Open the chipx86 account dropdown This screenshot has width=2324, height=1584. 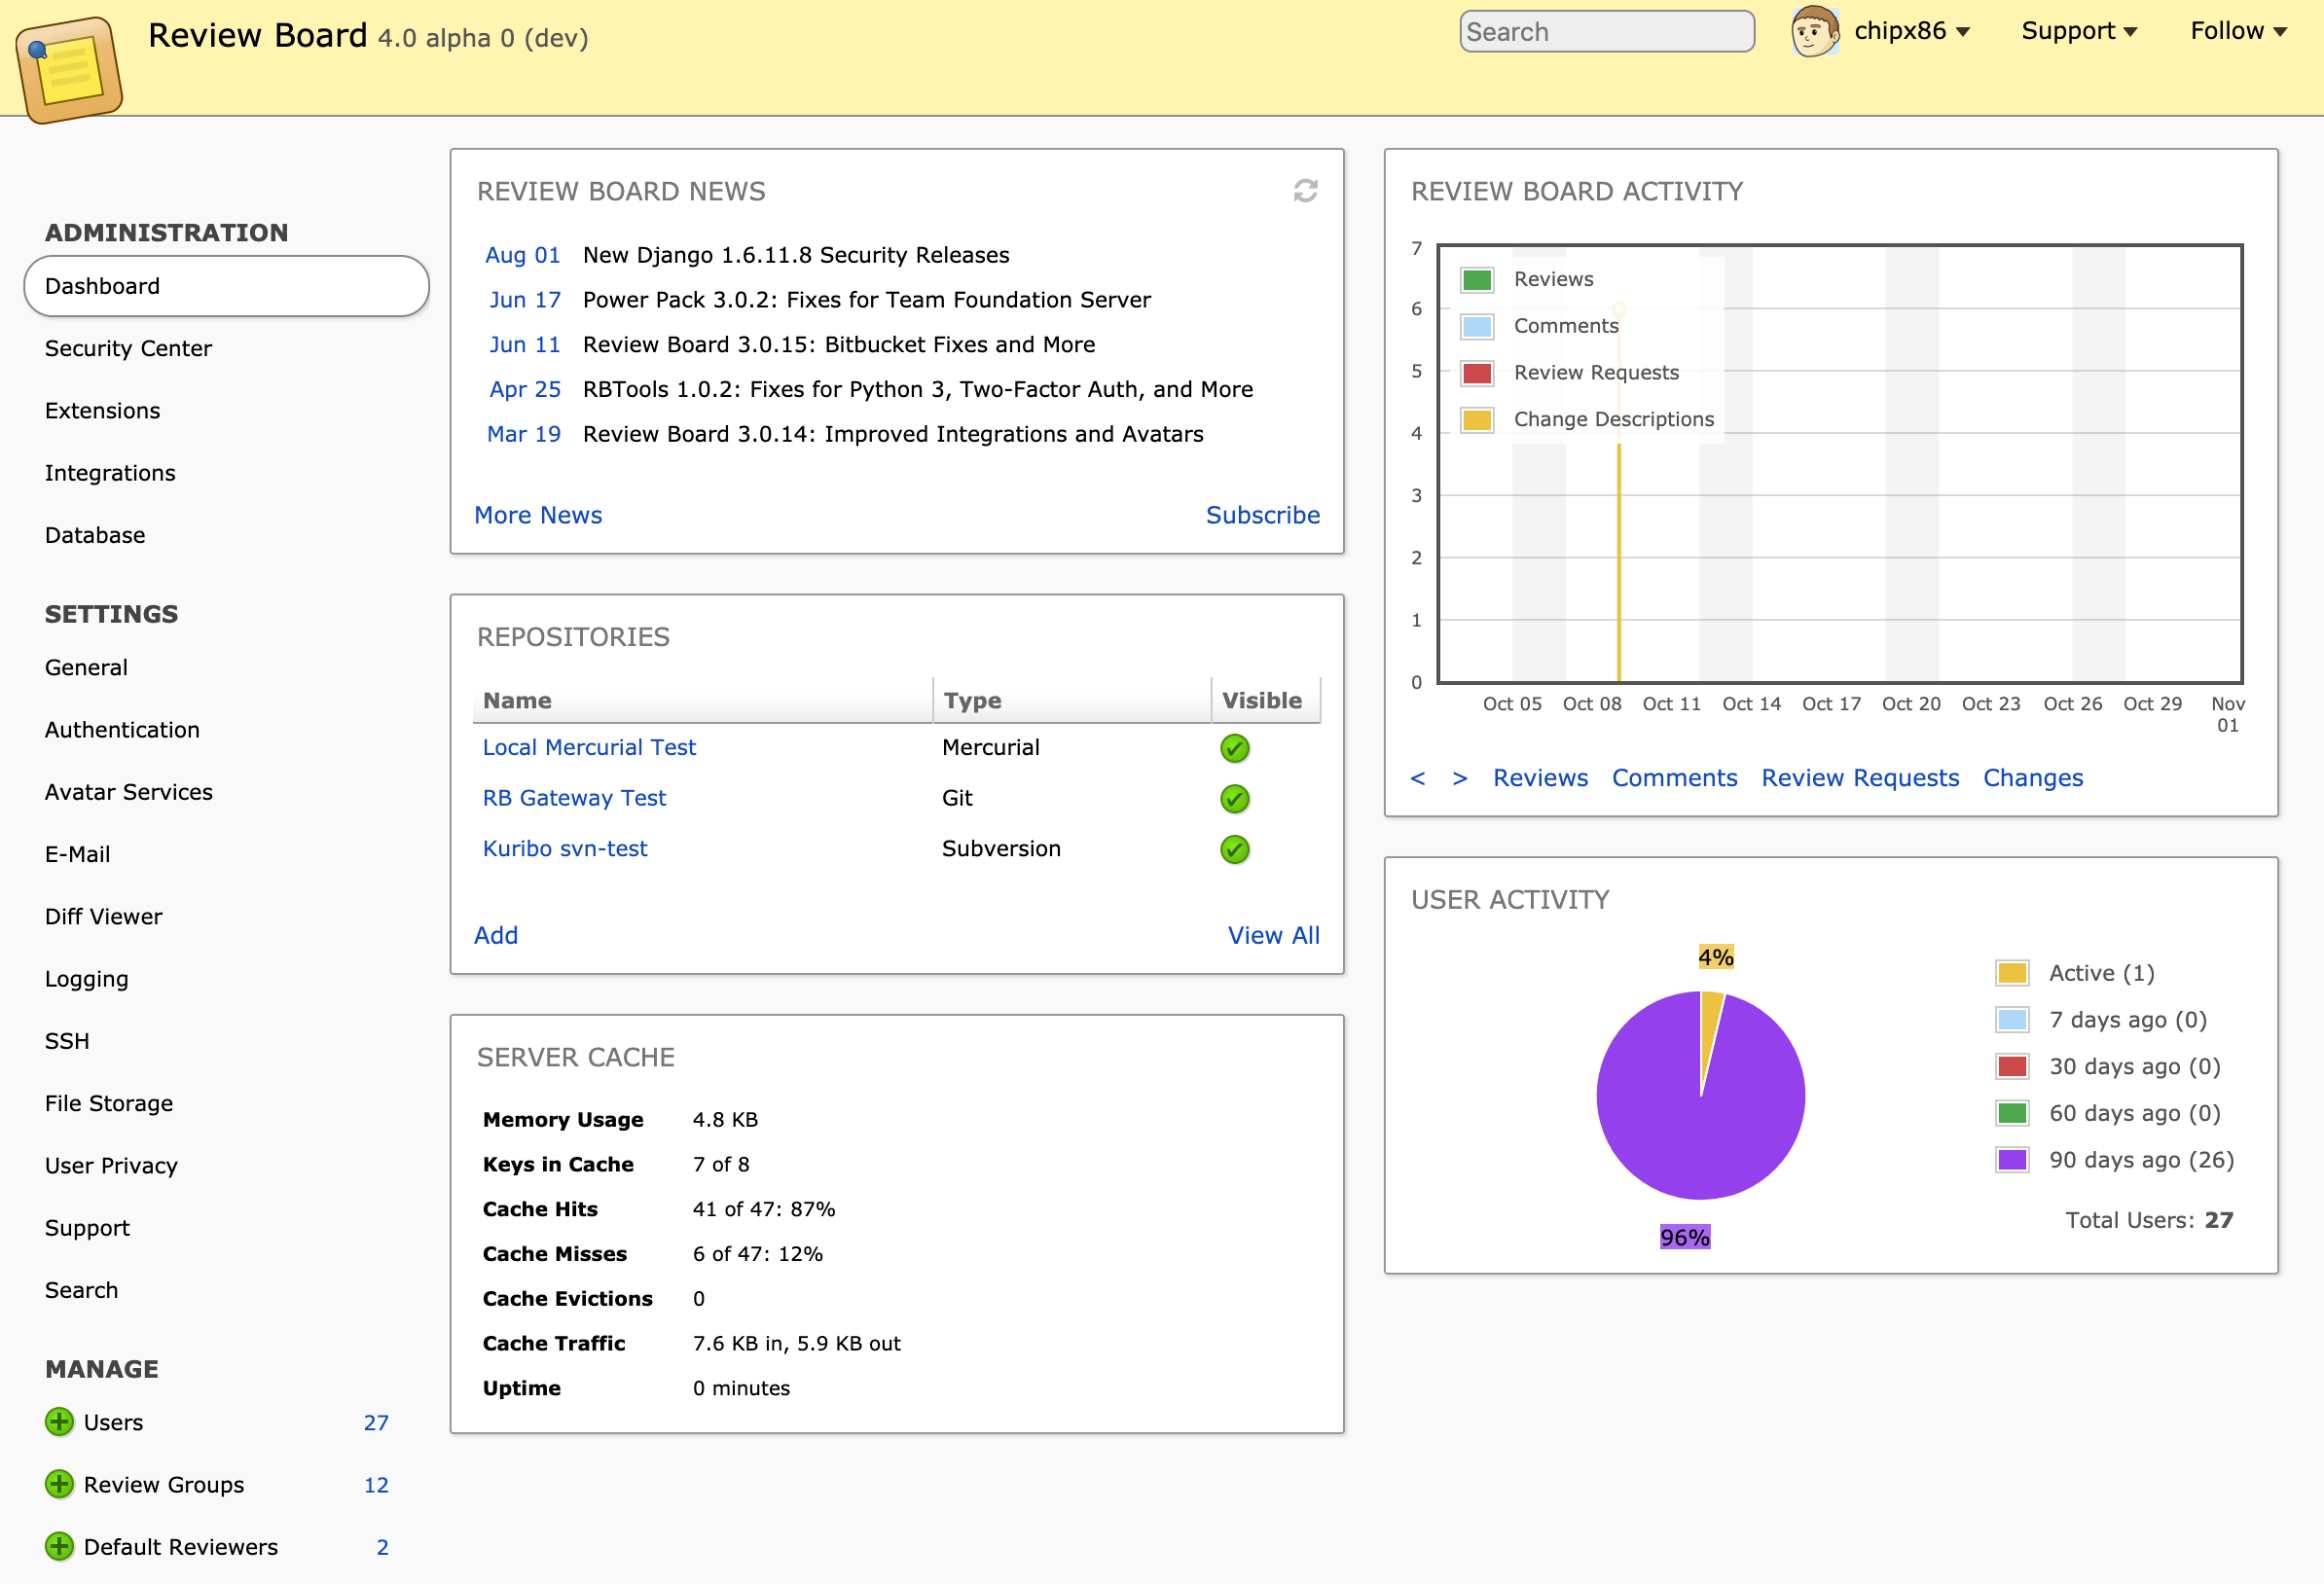(1911, 31)
